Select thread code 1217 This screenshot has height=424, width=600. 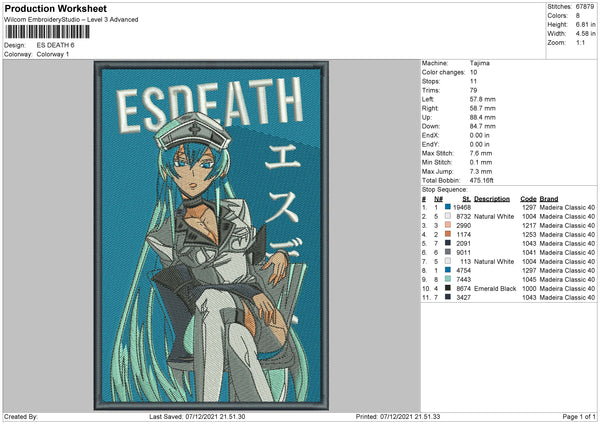[529, 225]
